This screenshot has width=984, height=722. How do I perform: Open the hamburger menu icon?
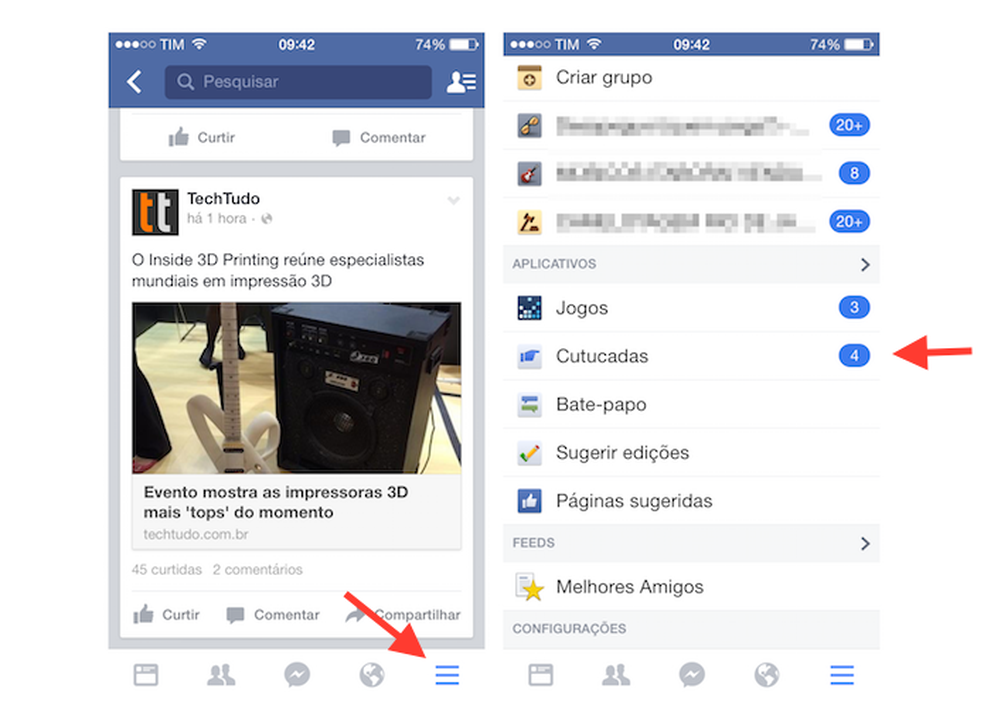click(446, 675)
